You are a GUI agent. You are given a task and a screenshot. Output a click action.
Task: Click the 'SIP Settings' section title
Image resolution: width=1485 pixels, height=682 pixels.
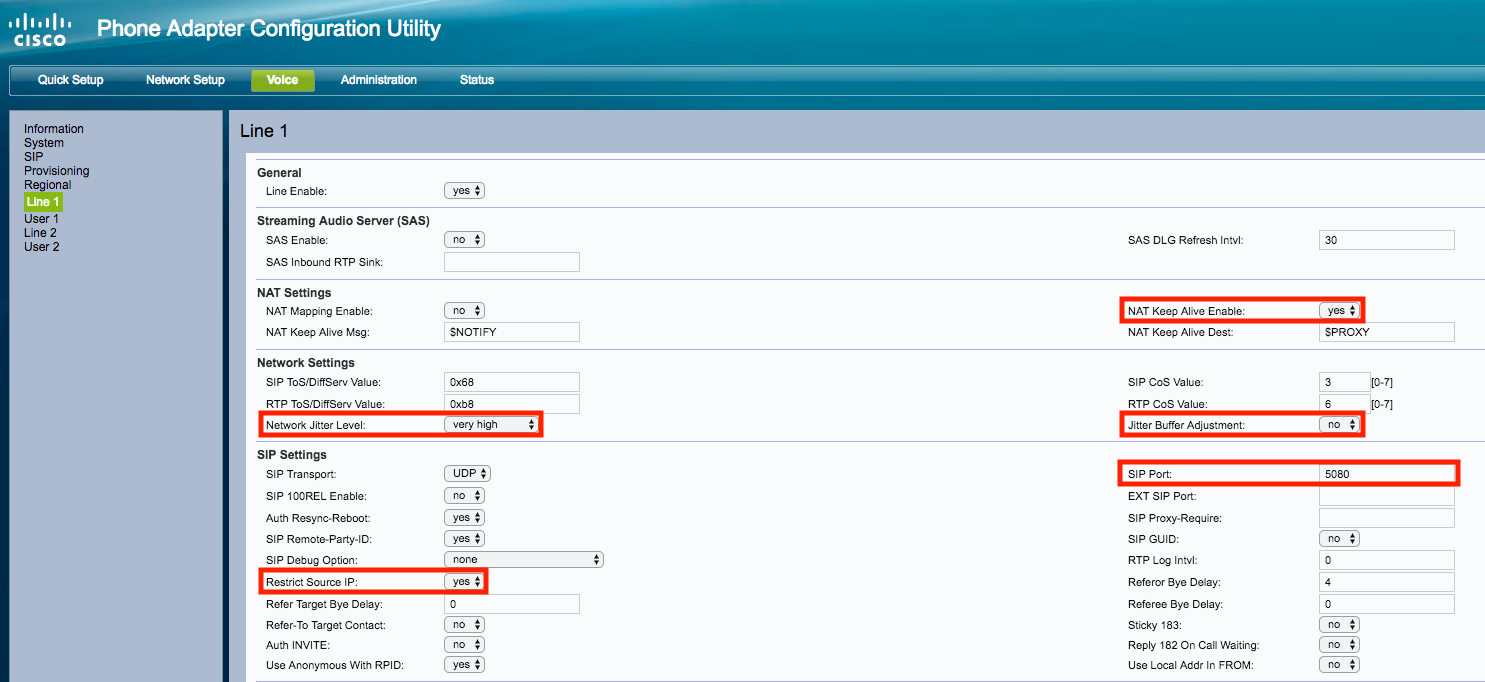[292, 455]
